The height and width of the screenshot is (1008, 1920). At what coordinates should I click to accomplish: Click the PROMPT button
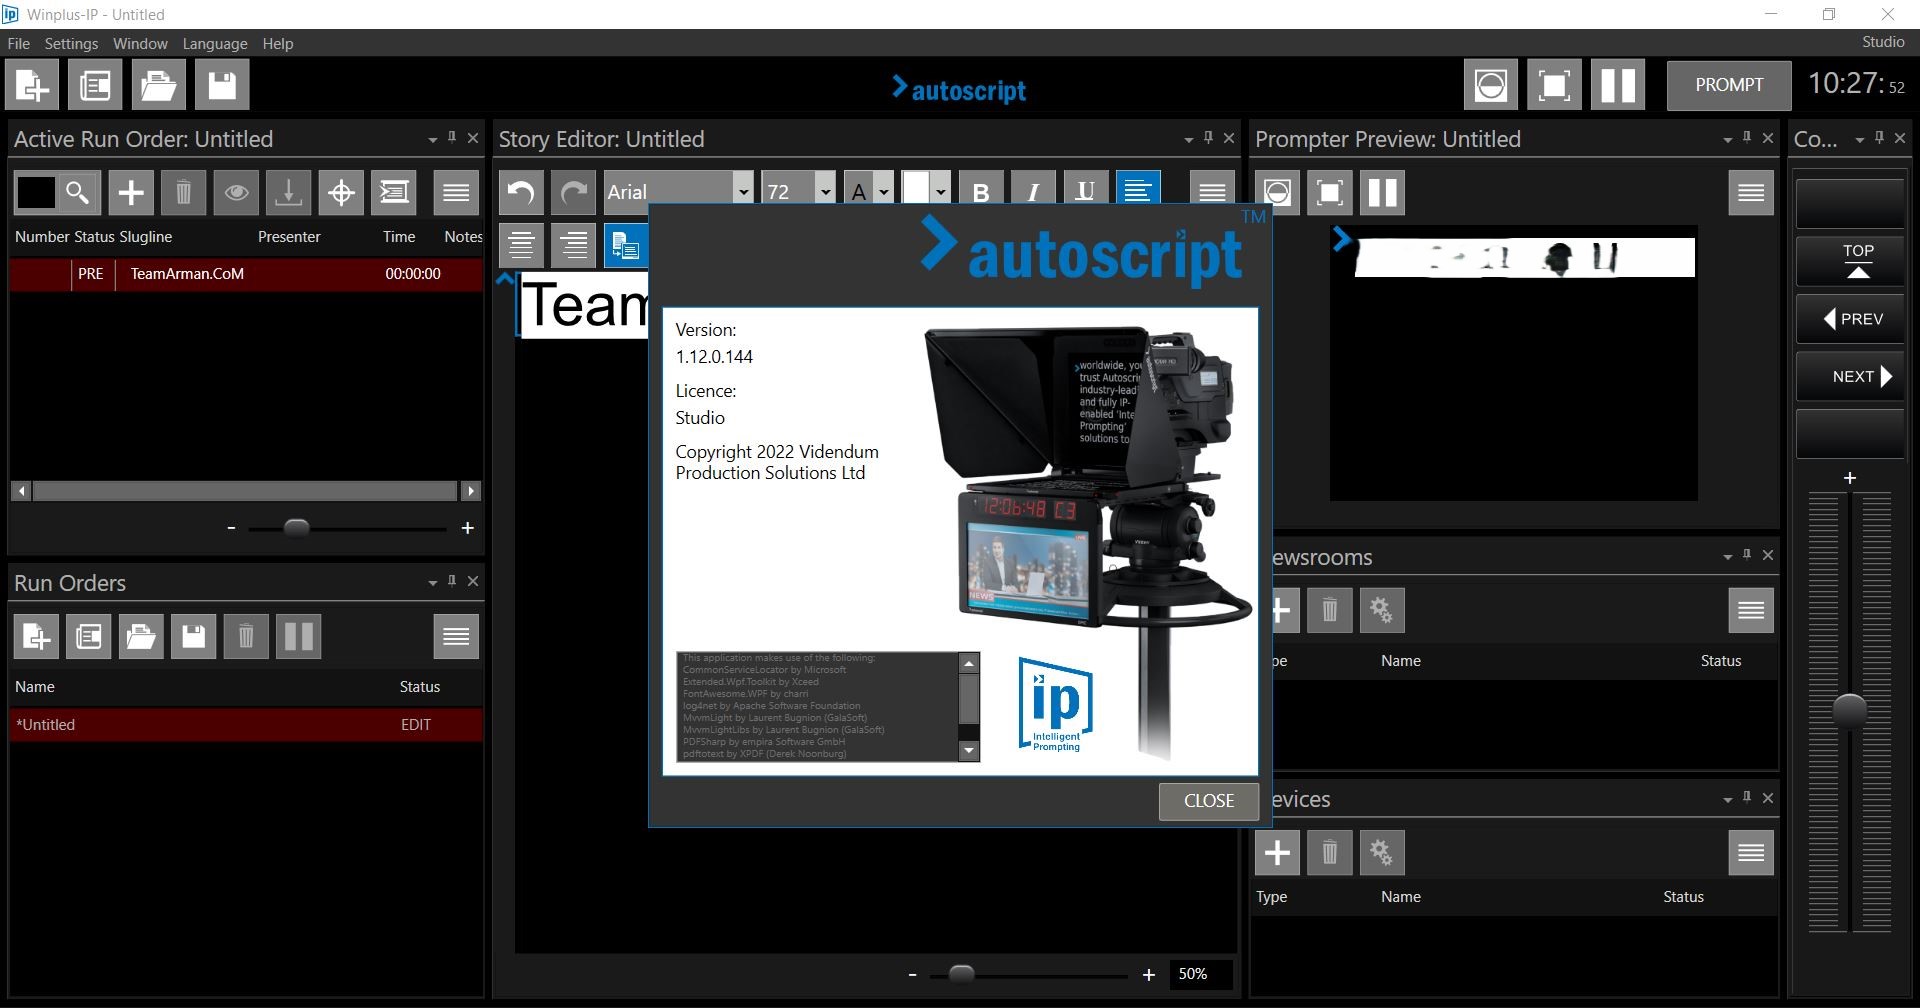1729,85
